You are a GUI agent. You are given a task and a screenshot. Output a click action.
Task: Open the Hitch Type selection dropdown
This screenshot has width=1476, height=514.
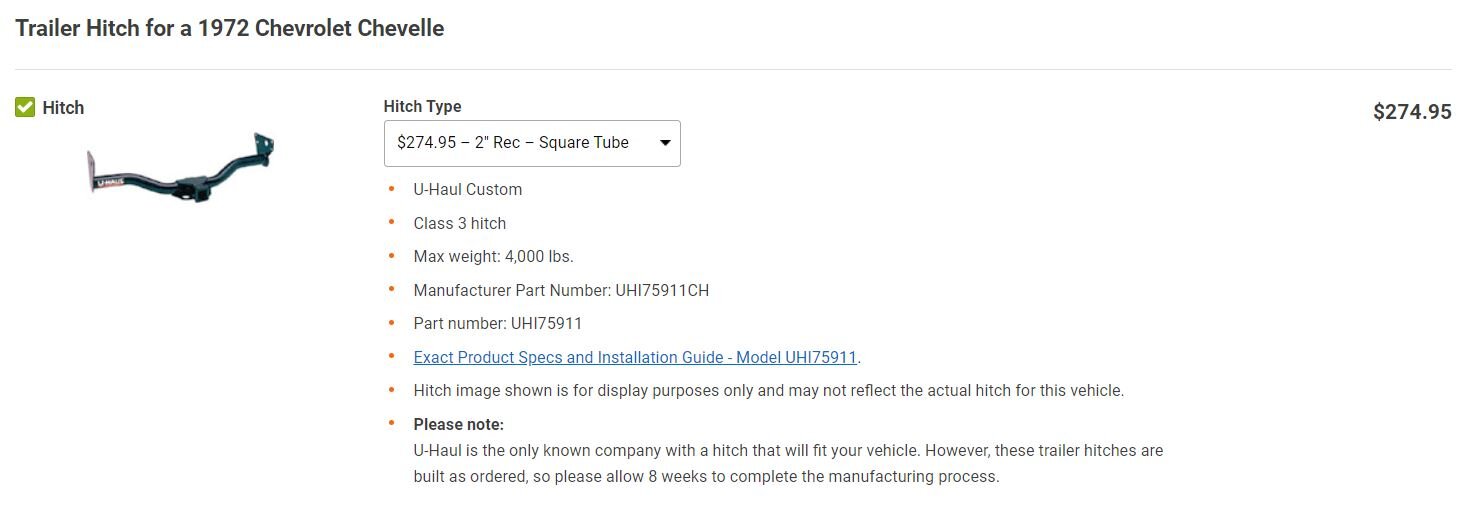[x=532, y=143]
